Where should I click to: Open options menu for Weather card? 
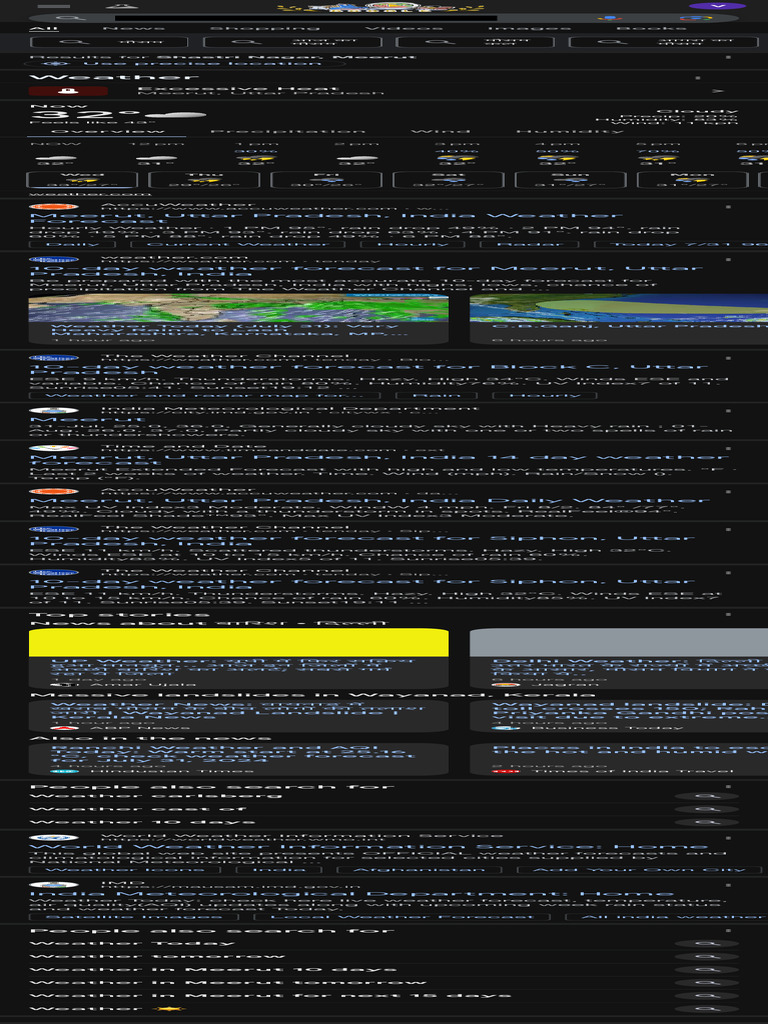click(x=697, y=78)
